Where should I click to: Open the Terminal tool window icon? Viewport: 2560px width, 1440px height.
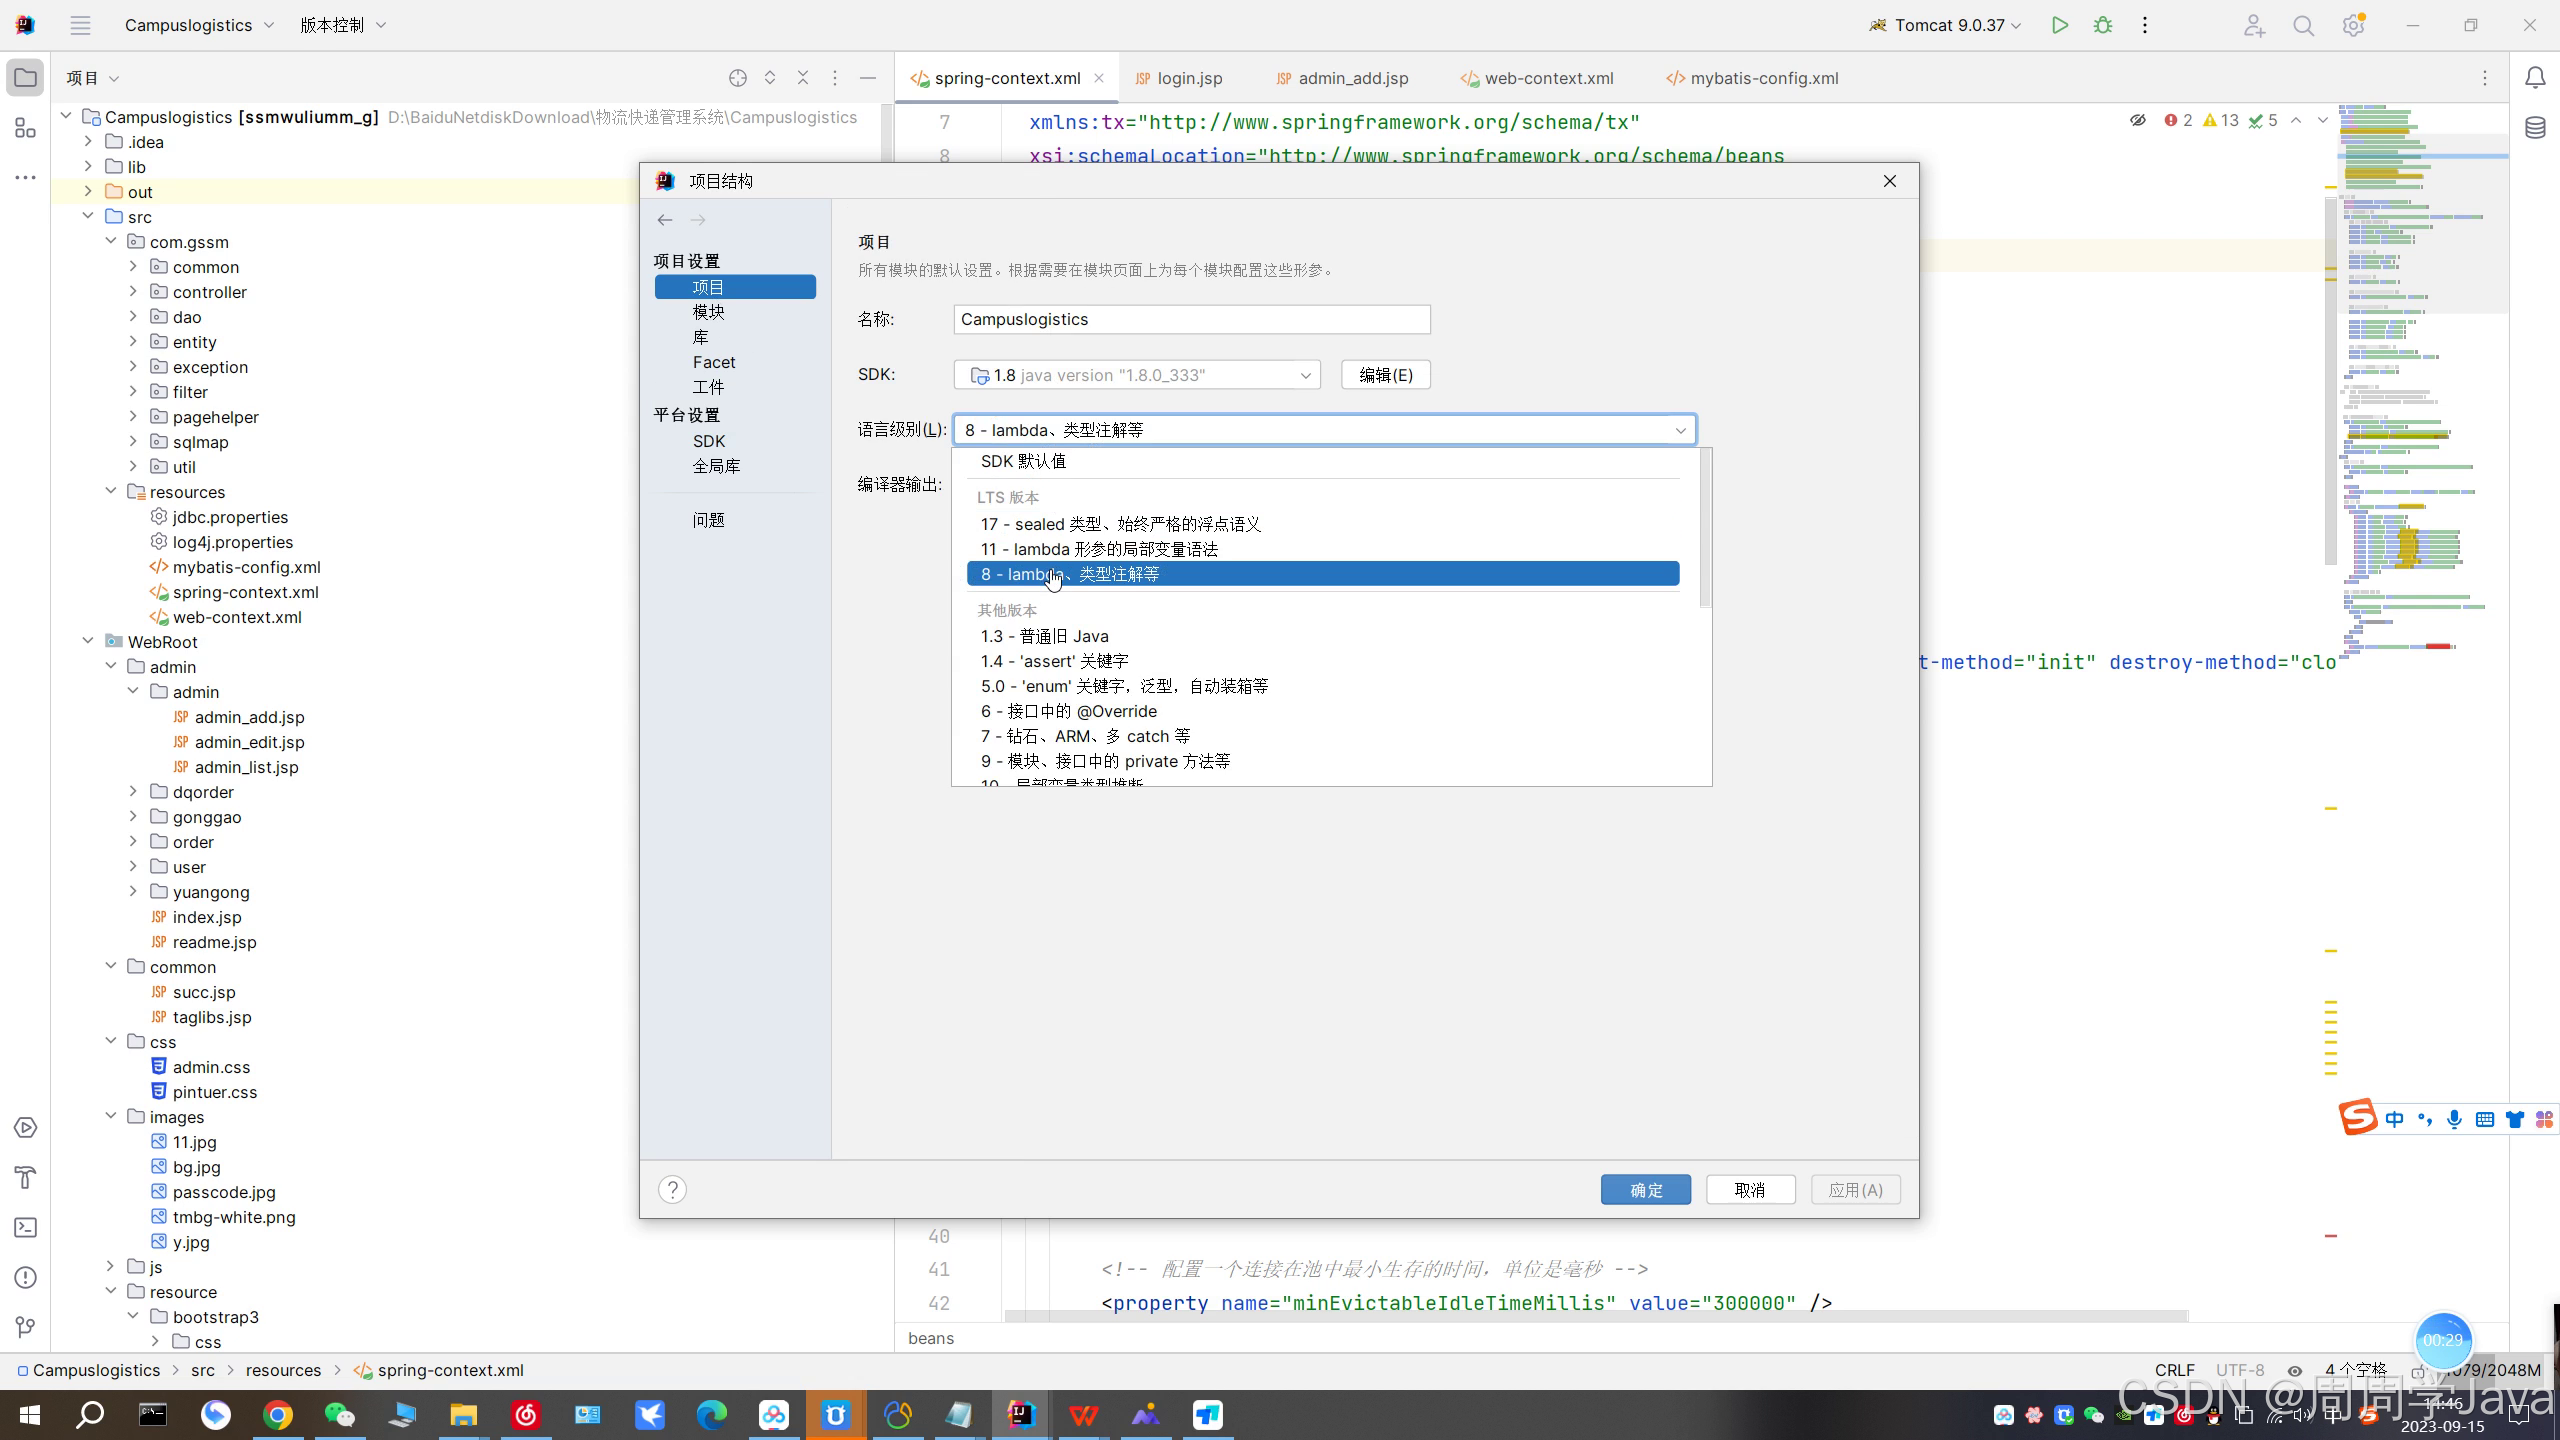(26, 1227)
